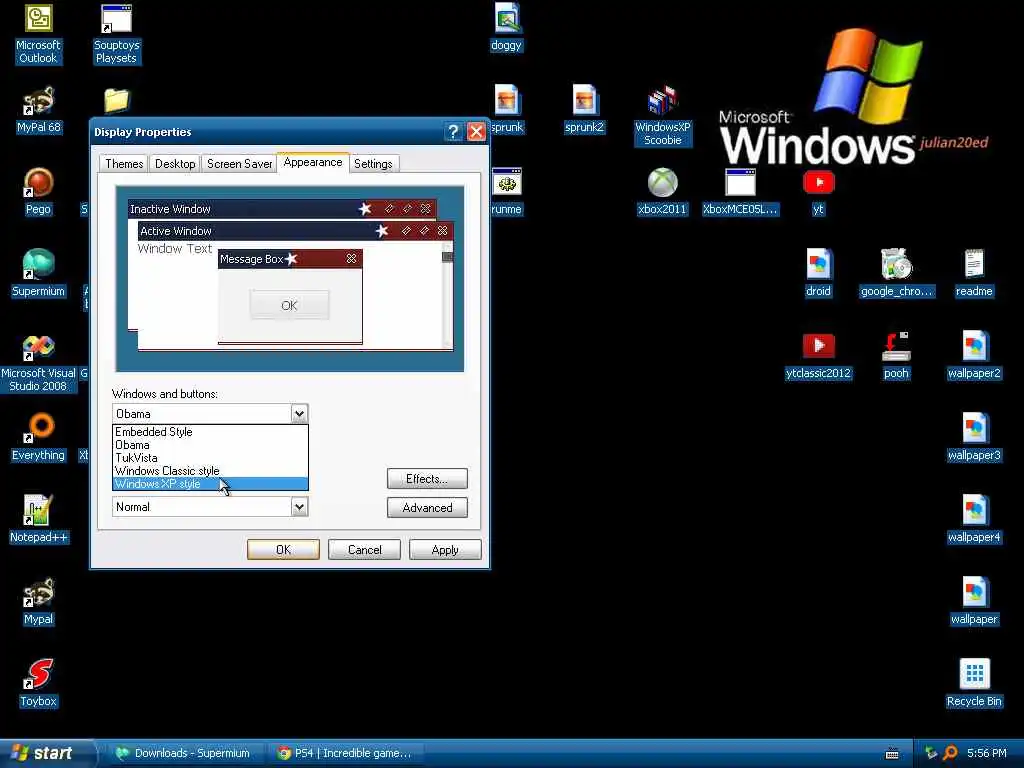This screenshot has height=768, width=1024.
Task: Open the Advanced appearance button
Action: pyautogui.click(x=427, y=507)
